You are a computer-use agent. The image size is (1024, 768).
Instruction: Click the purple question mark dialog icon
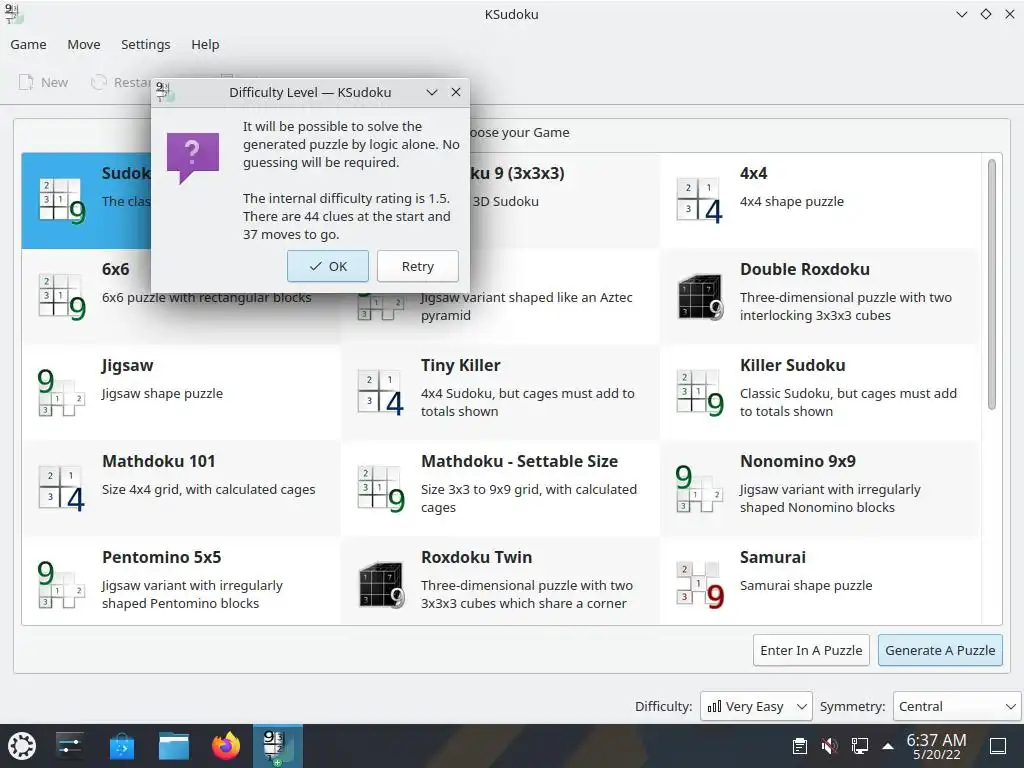coord(193,157)
